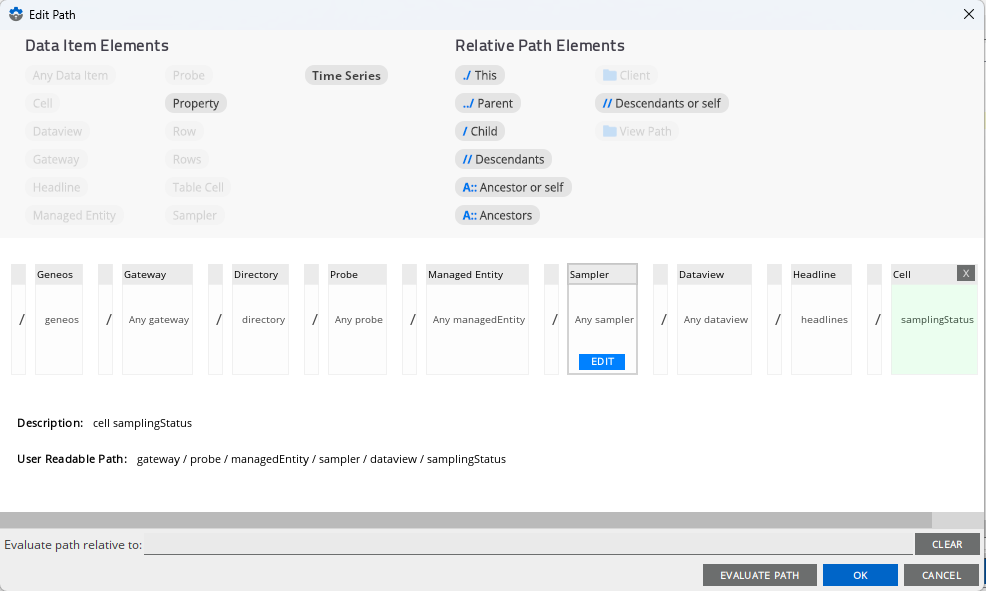Select the Dataview path segment box
Viewport: 986px width, 591px height.
(x=715, y=320)
